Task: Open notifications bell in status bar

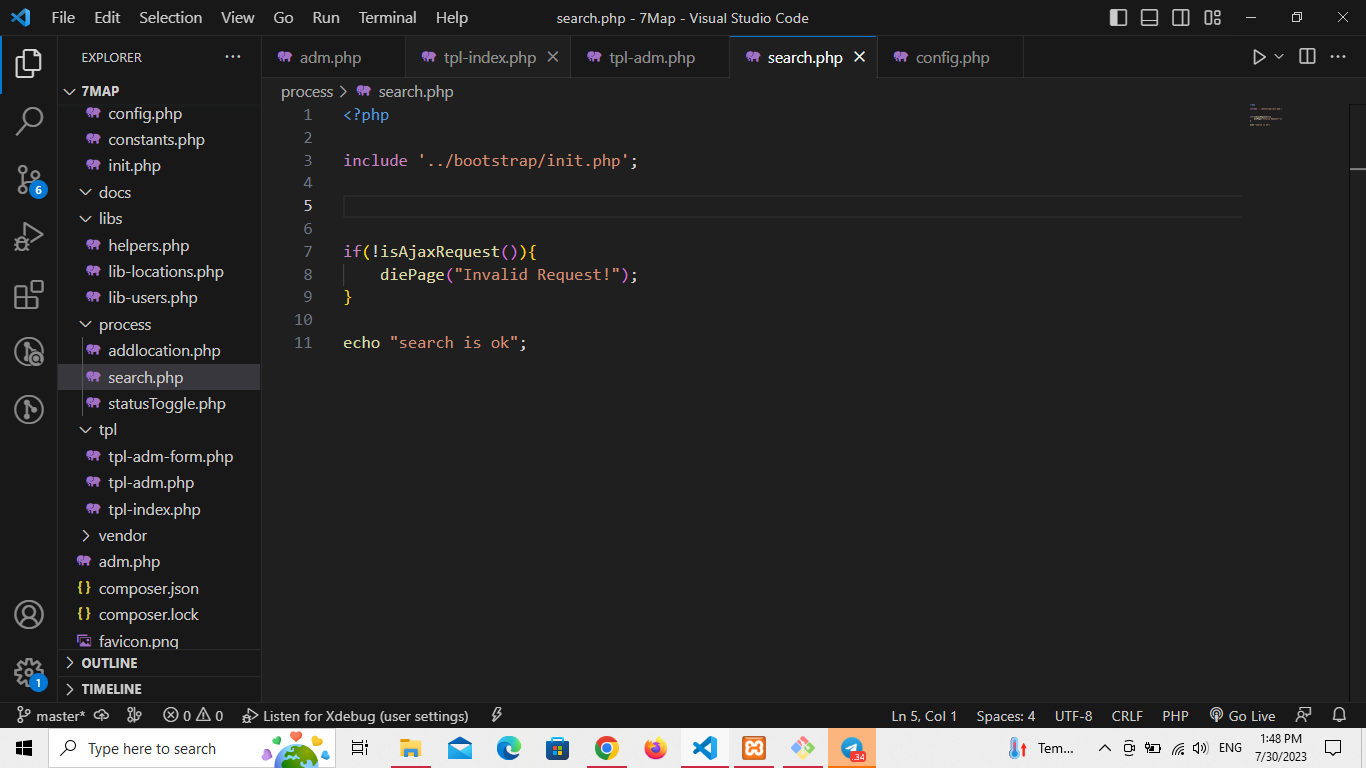Action: click(x=1339, y=716)
